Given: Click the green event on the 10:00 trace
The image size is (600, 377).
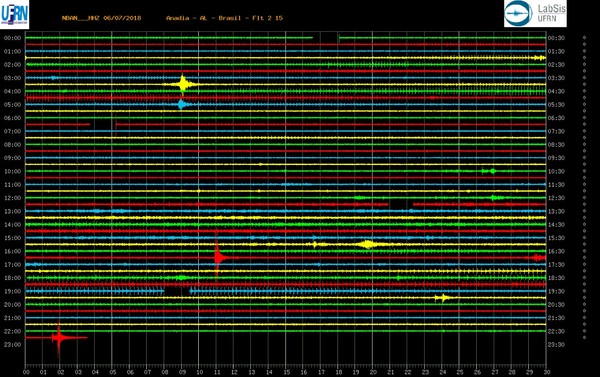Looking at the screenshot, I should 490,171.
